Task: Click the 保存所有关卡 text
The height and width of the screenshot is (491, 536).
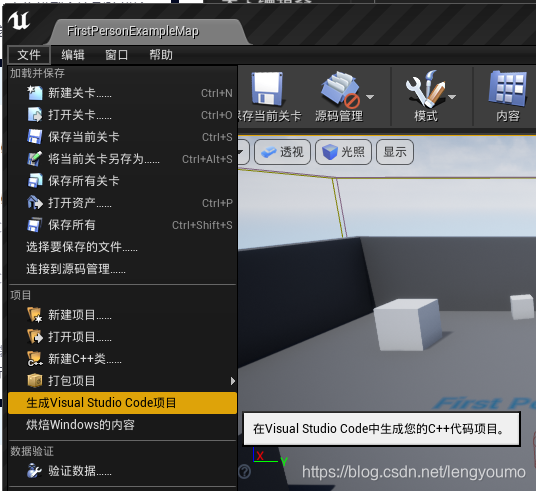Action: pyautogui.click(x=83, y=181)
